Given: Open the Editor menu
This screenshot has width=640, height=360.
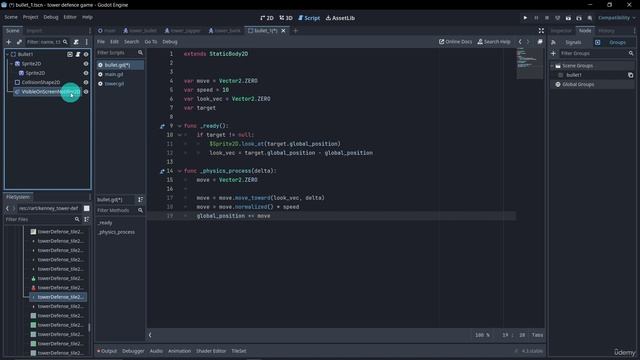Looking at the screenshot, I should (x=70, y=17).
